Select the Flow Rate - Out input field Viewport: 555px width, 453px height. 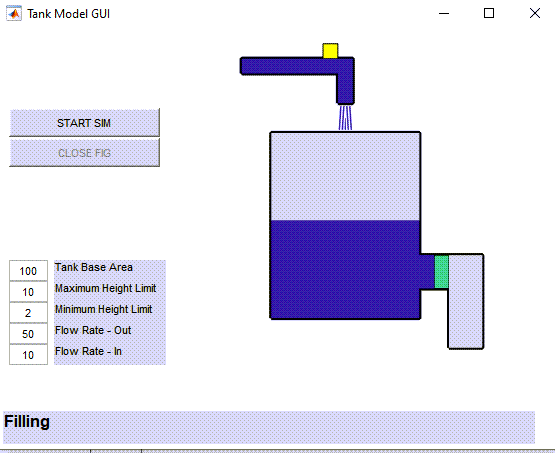pos(28,334)
